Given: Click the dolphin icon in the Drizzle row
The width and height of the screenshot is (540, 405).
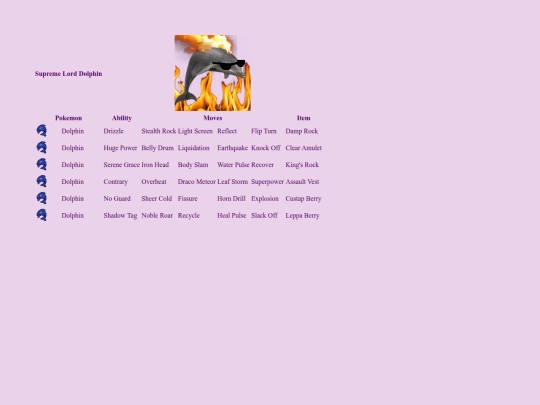Looking at the screenshot, I should [x=42, y=131].
